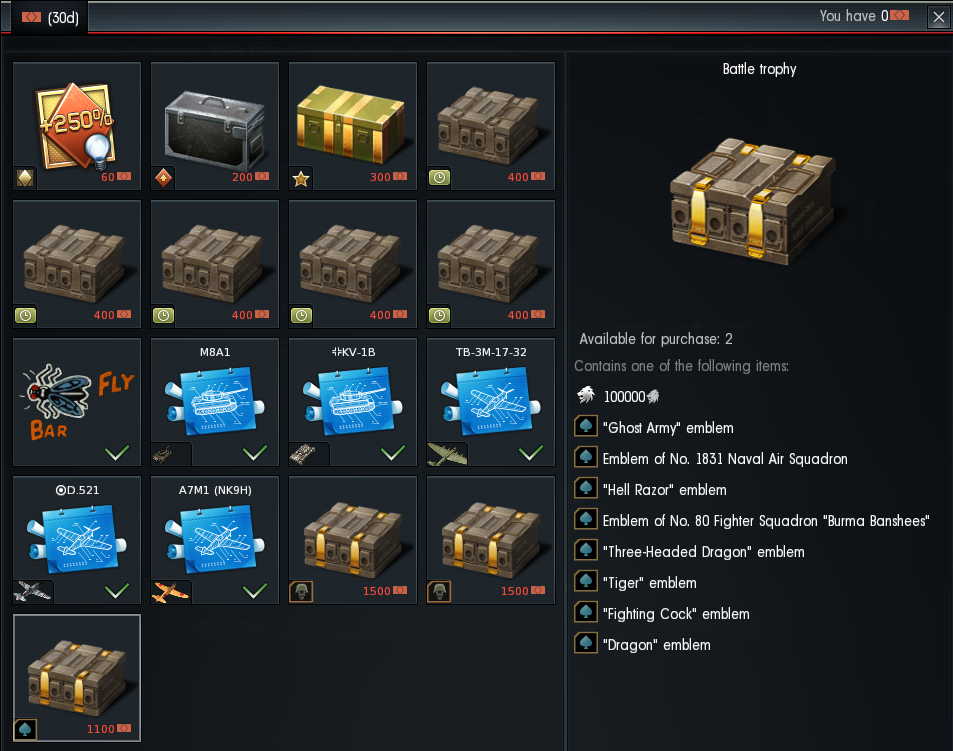Select the emblem trophy crate costing 1100

pyautogui.click(x=77, y=677)
